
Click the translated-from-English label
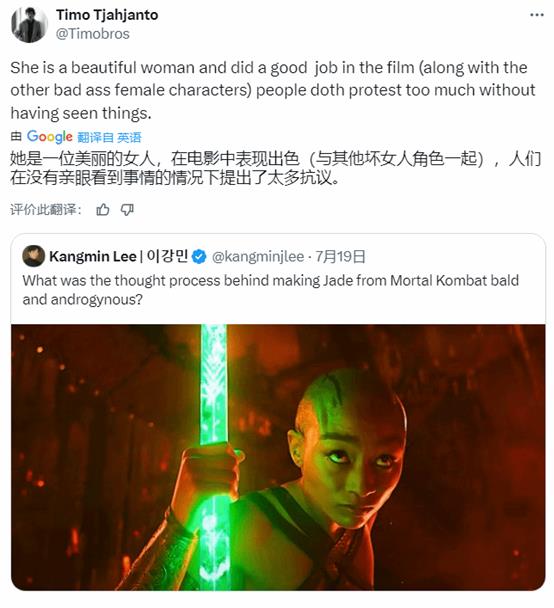109,137
